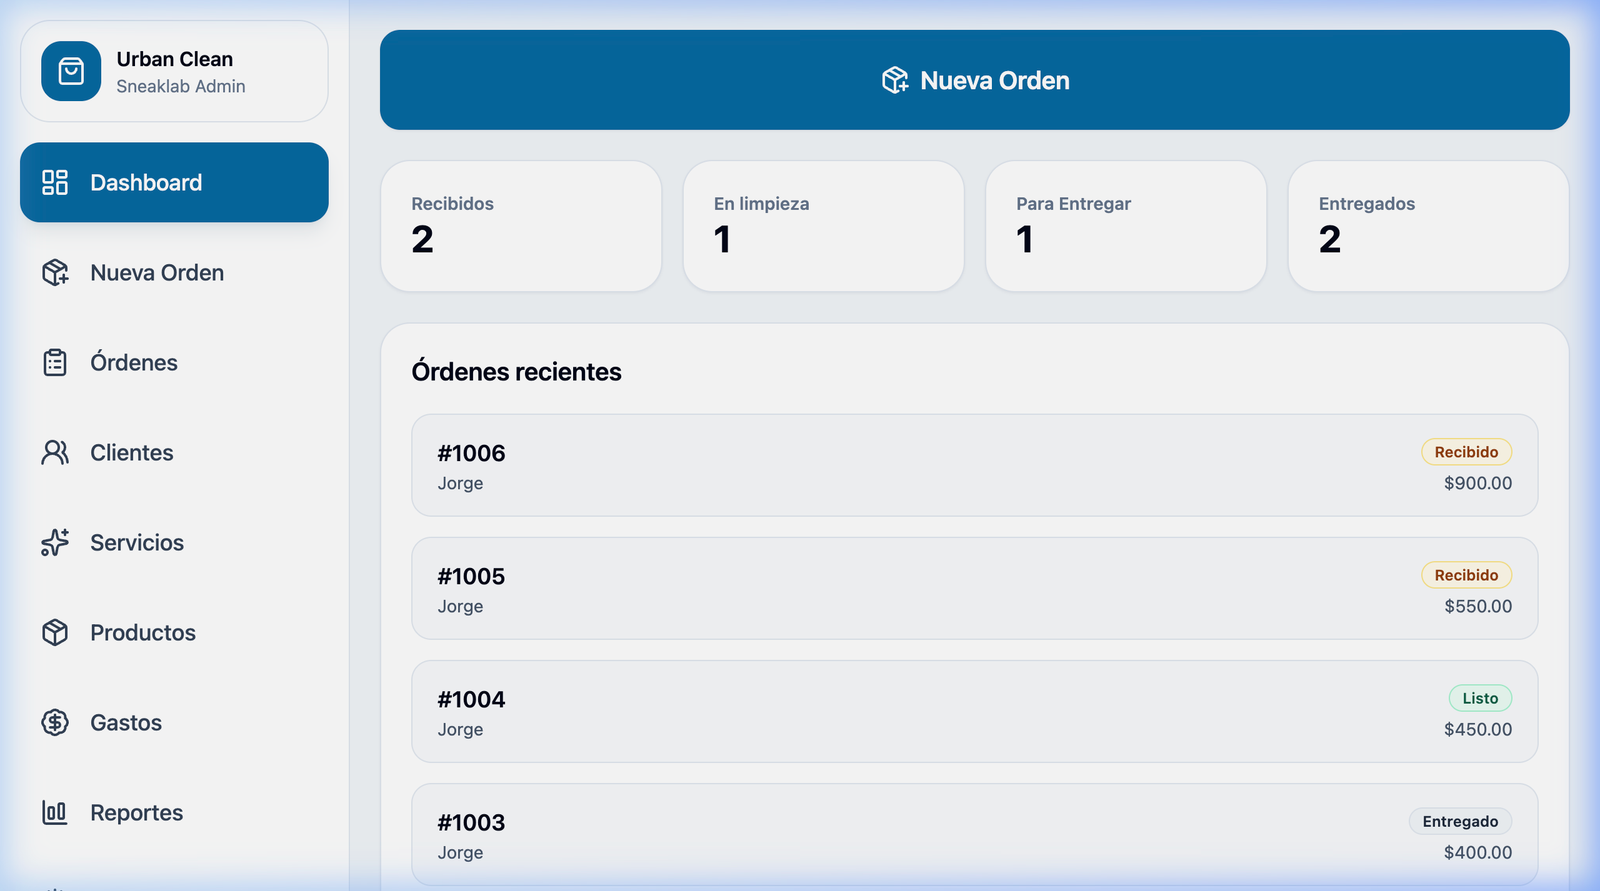Image resolution: width=1600 pixels, height=891 pixels.
Task: Click the Gastos dollar coin icon
Action: [x=55, y=722]
